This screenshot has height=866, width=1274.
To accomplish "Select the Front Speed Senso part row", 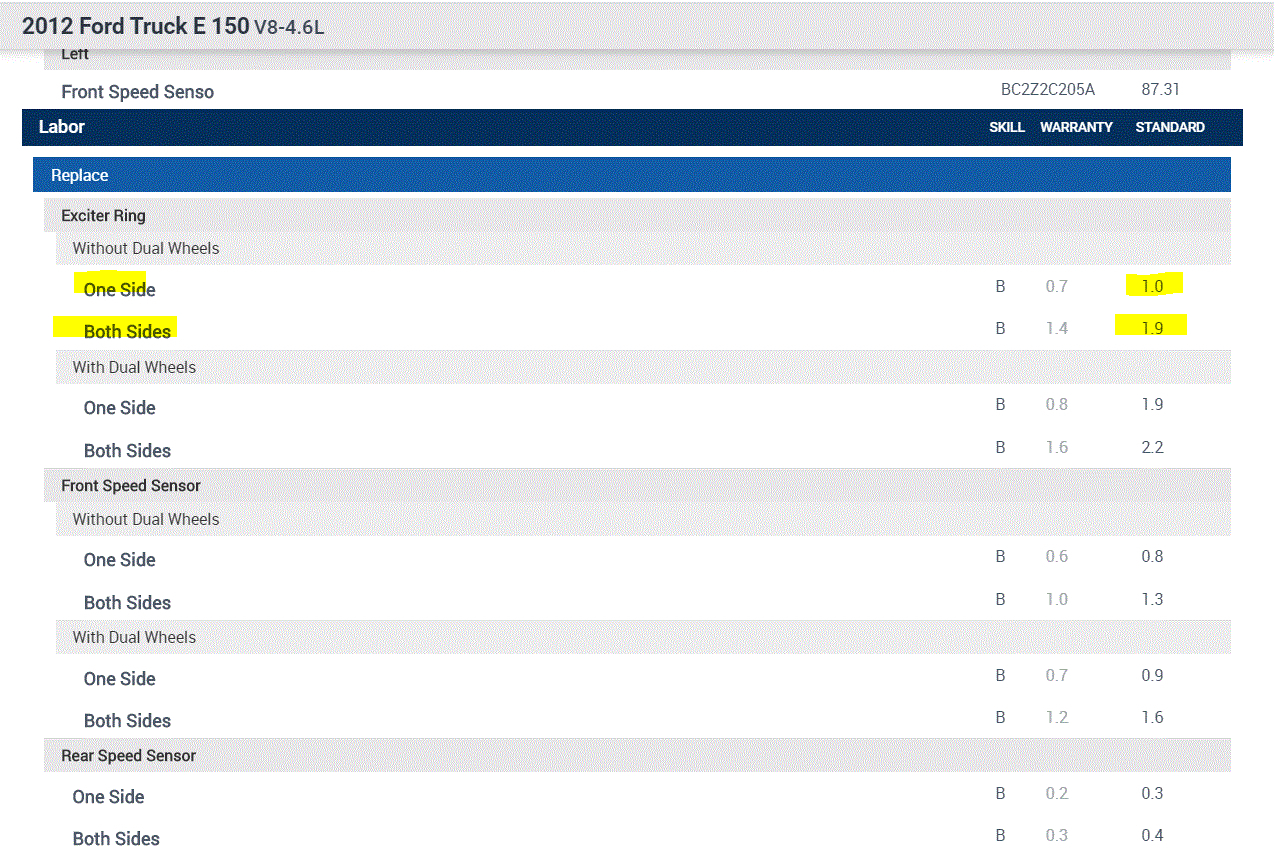I will [x=638, y=91].
